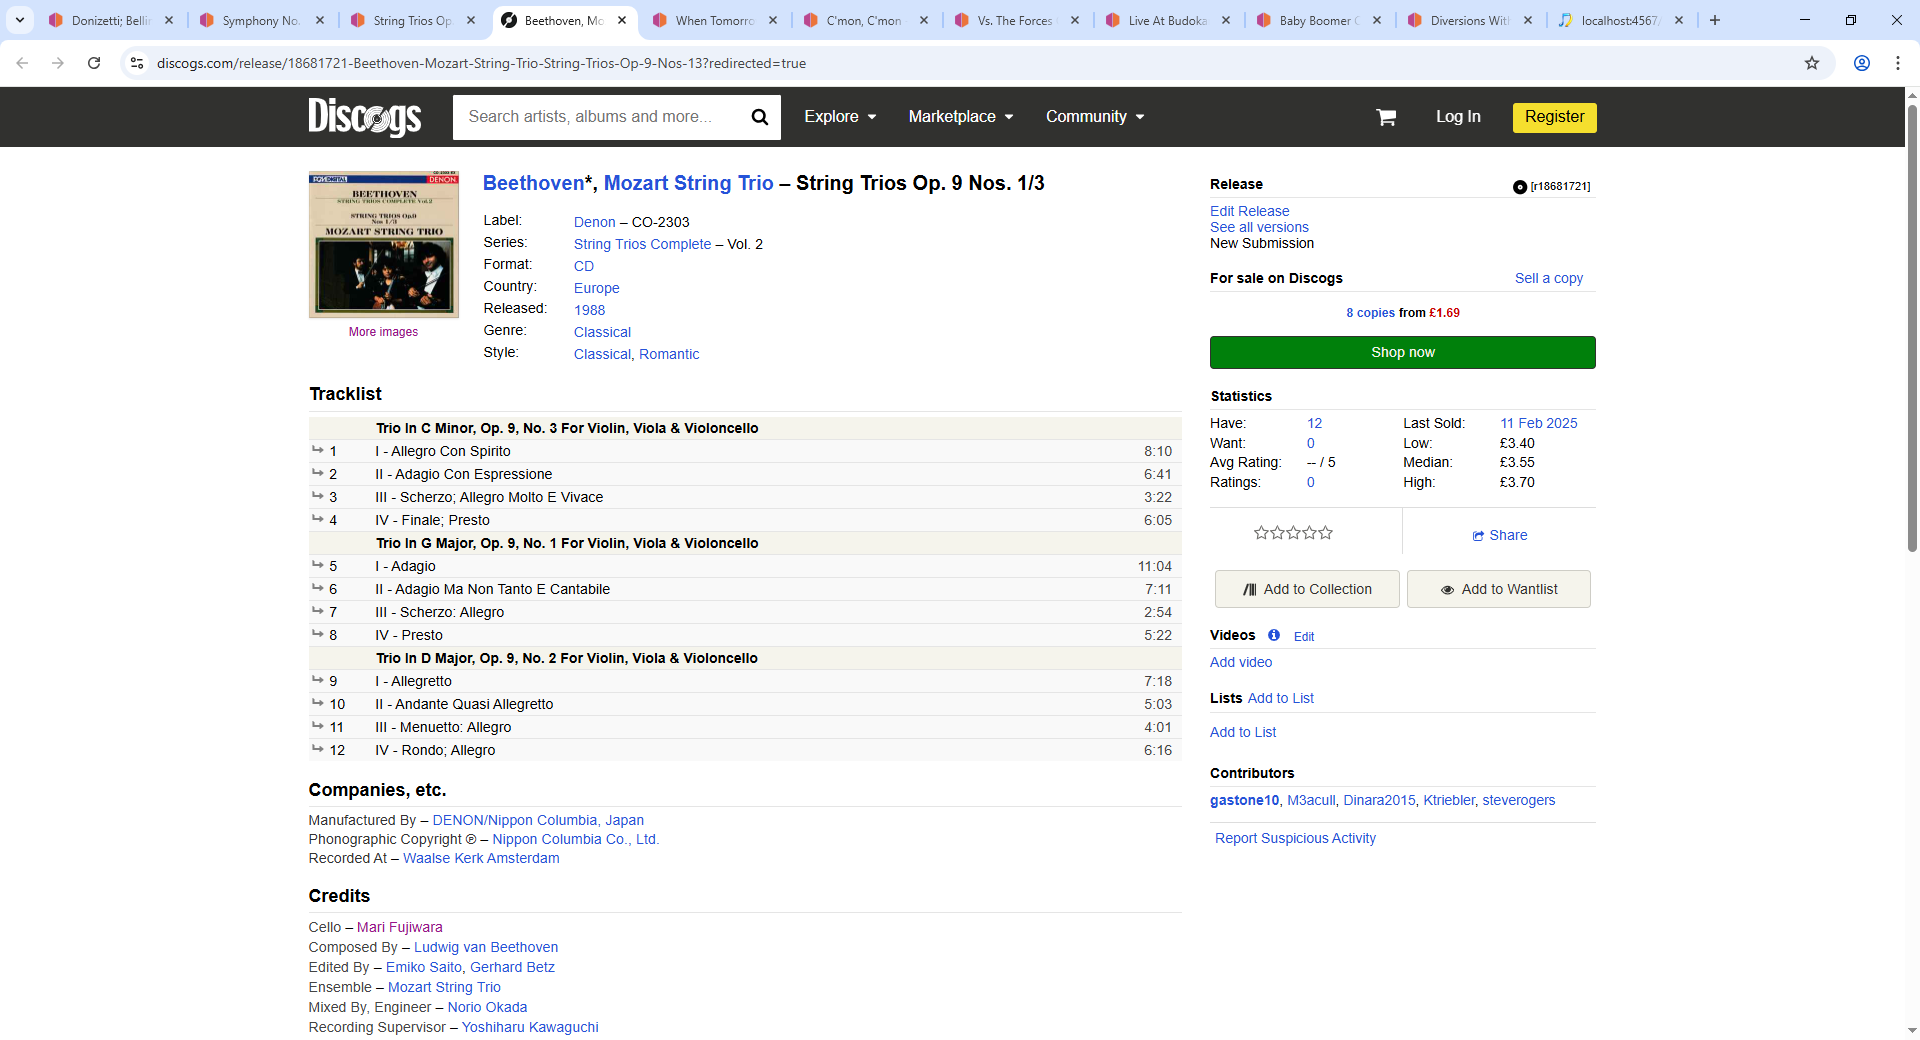Click the browser forward arrow

pyautogui.click(x=58, y=63)
